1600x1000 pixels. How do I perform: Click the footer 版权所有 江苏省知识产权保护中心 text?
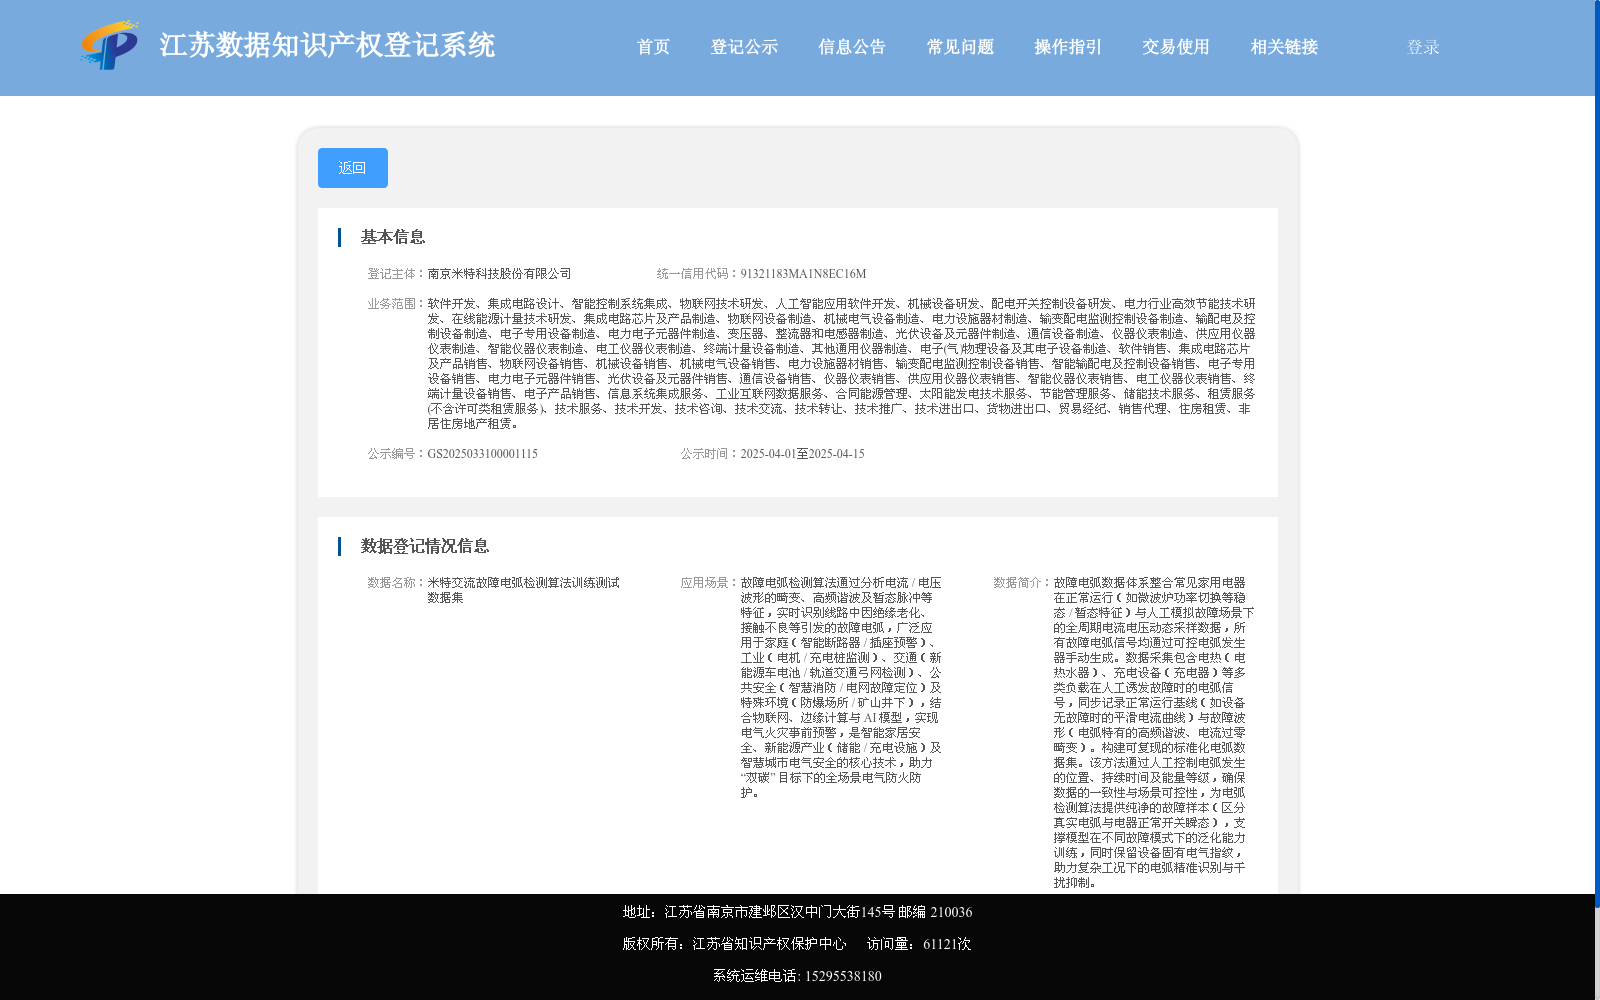click(734, 944)
